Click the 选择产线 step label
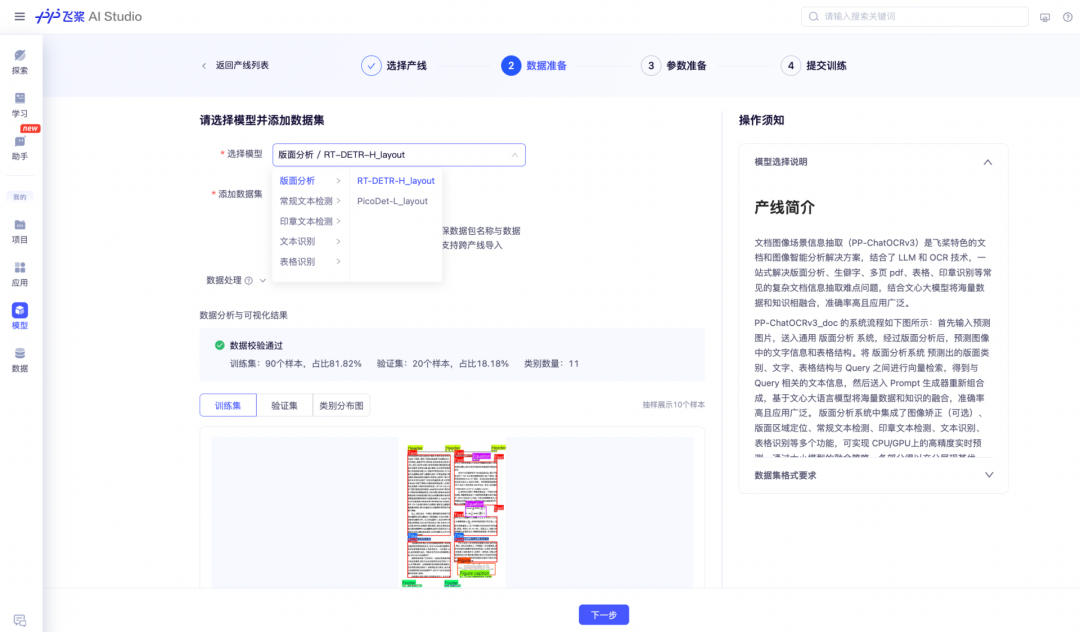The image size is (1080, 632). tap(406, 65)
